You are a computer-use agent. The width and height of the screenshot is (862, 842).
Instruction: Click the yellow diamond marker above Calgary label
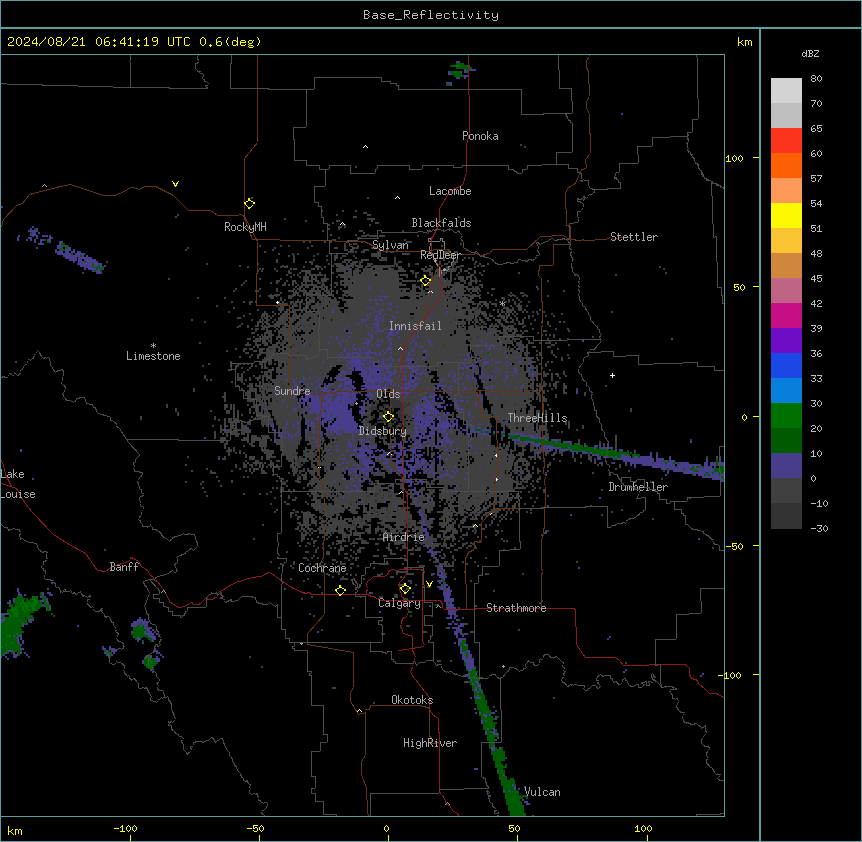coord(405,589)
